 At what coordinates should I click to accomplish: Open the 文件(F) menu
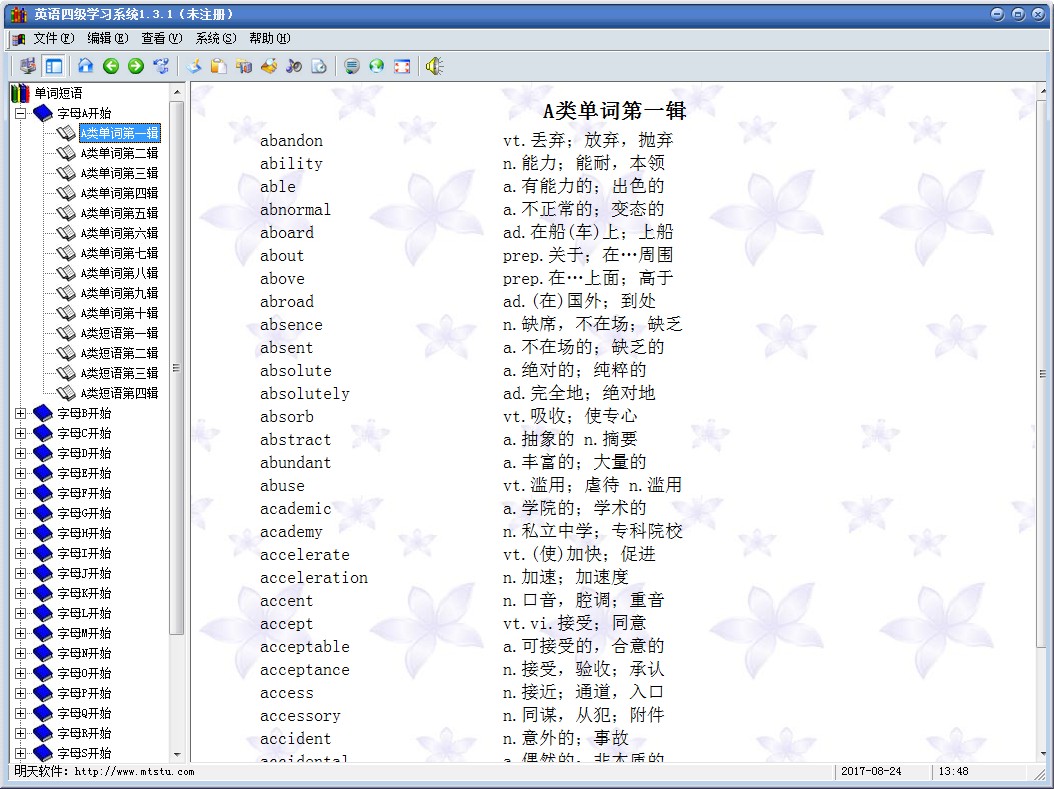coord(53,38)
